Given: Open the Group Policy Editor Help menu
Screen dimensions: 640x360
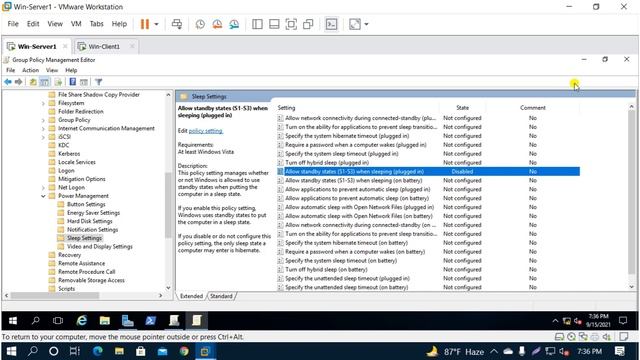Looking at the screenshot, I should (x=71, y=70).
